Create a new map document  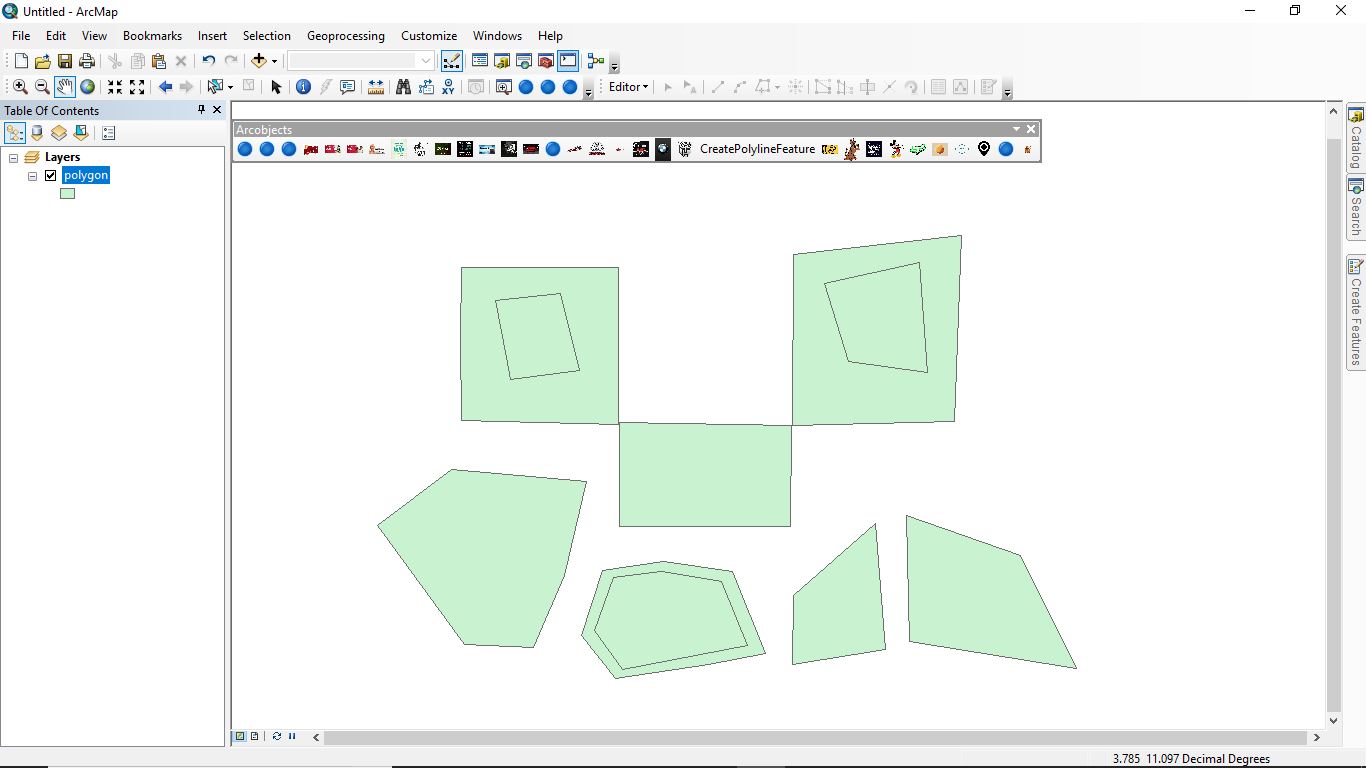[x=21, y=61]
